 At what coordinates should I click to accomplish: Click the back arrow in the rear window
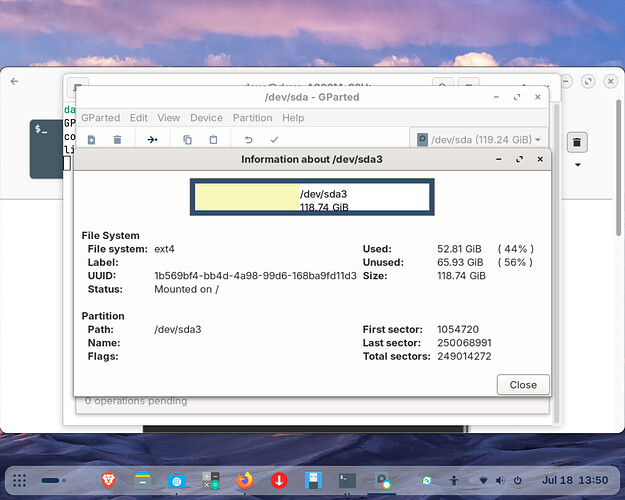pyautogui.click(x=14, y=81)
